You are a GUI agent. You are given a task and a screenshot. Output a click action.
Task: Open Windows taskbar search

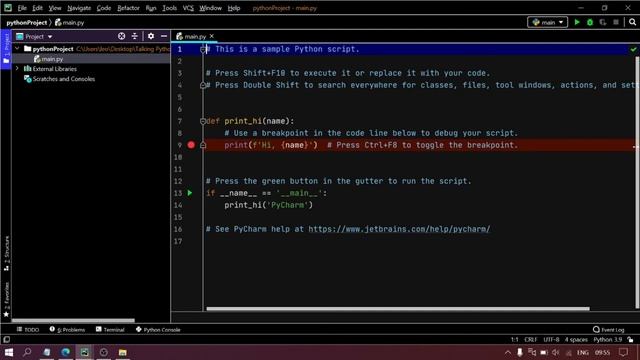pos(27,352)
